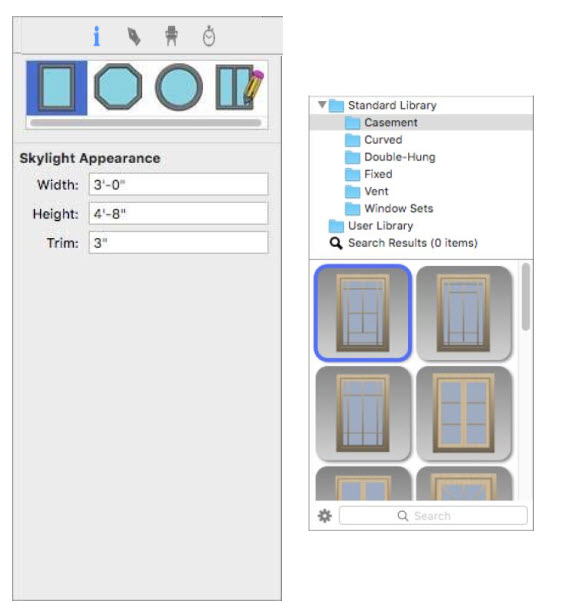The width and height of the screenshot is (577, 604).
Task: Click the skylight Width field
Action: (x=178, y=184)
